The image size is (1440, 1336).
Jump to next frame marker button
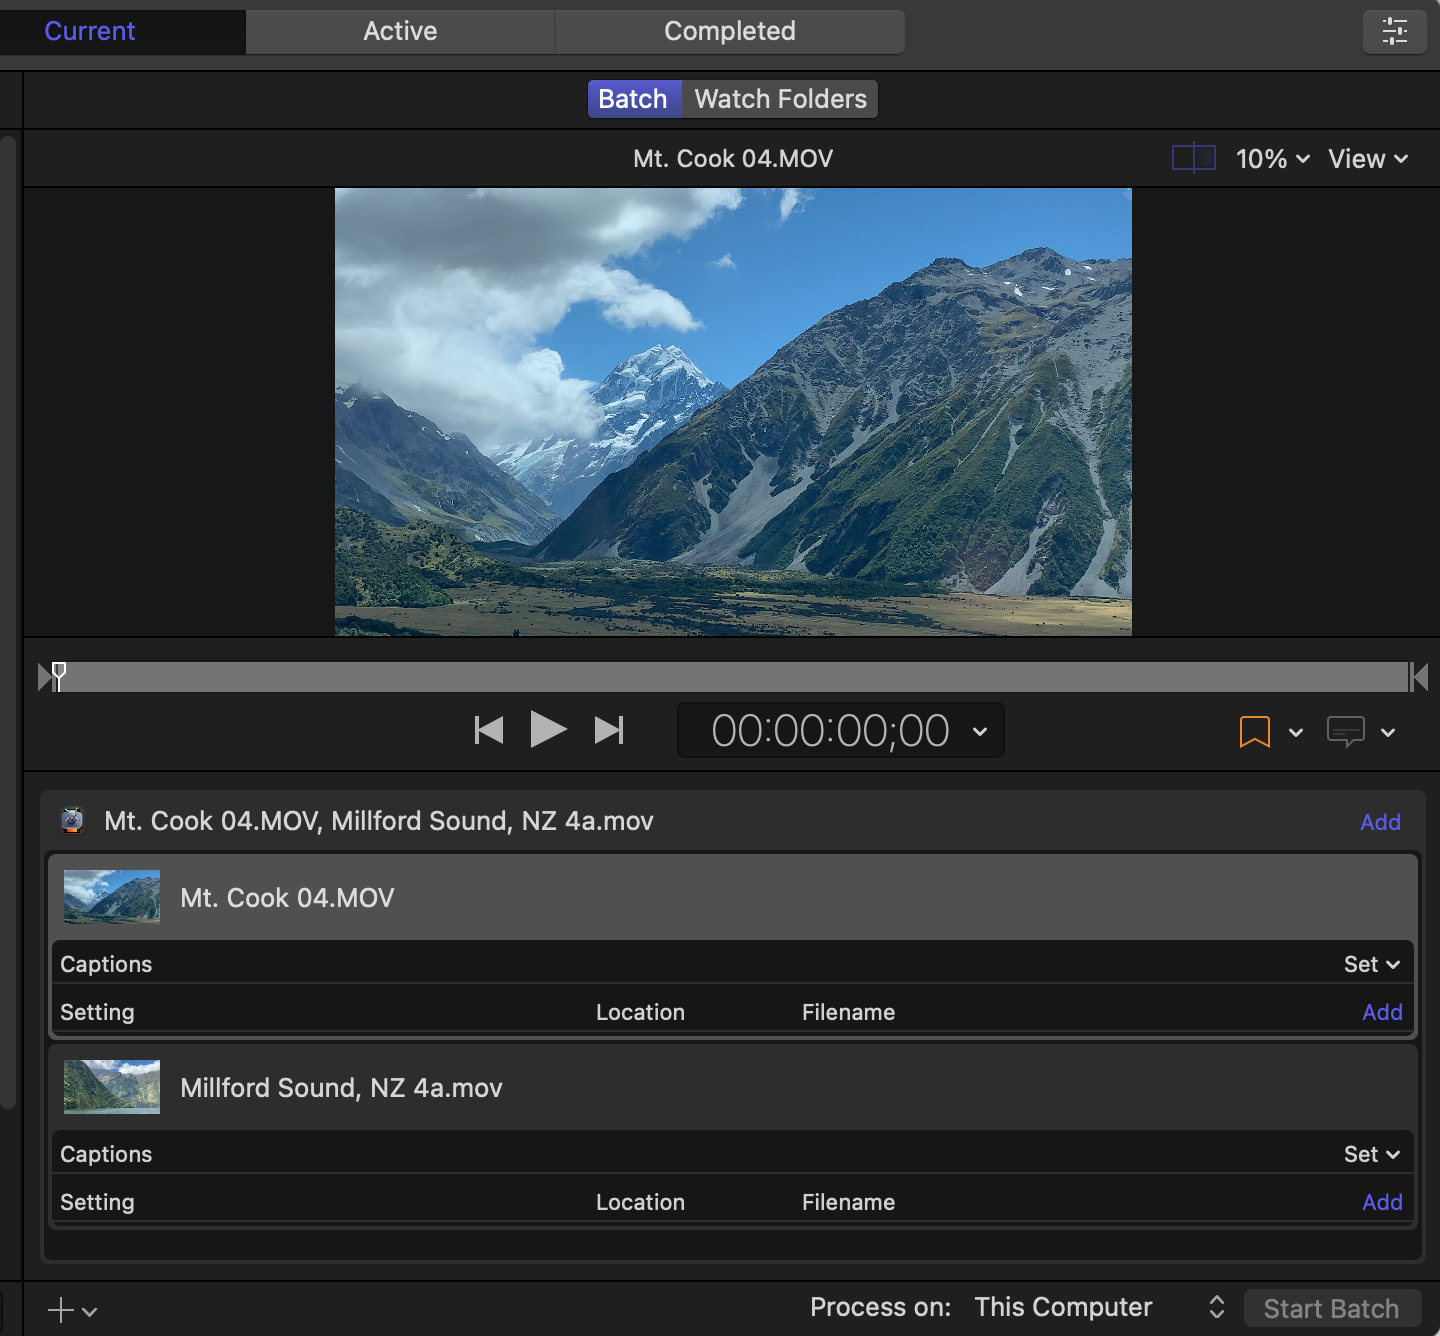click(x=609, y=730)
